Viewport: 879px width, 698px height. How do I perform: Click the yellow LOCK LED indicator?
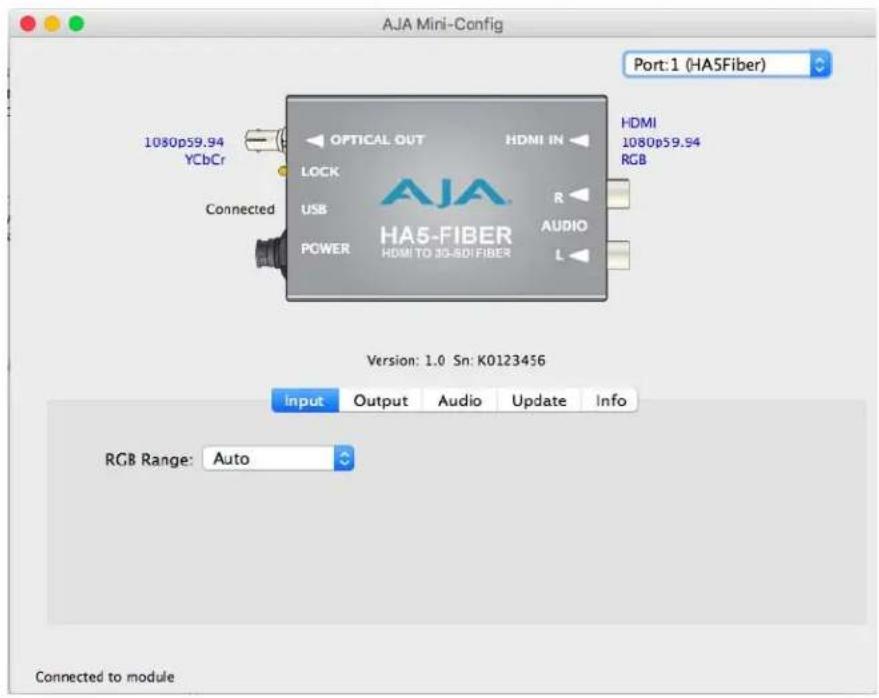(x=283, y=171)
